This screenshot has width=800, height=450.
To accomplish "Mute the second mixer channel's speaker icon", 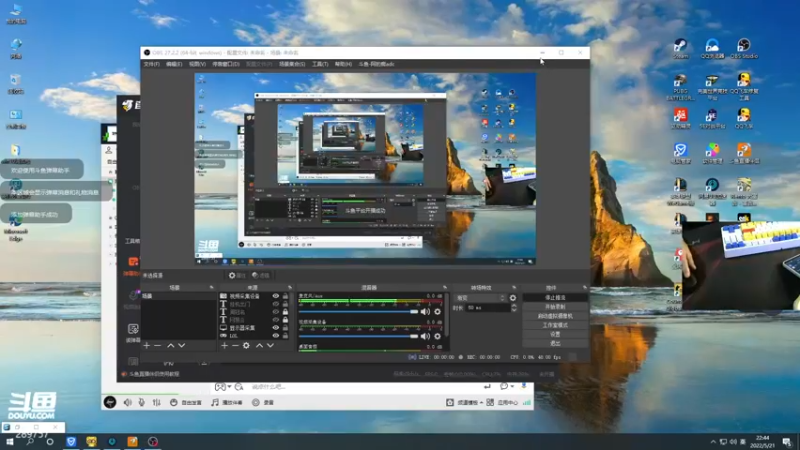I will point(425,336).
